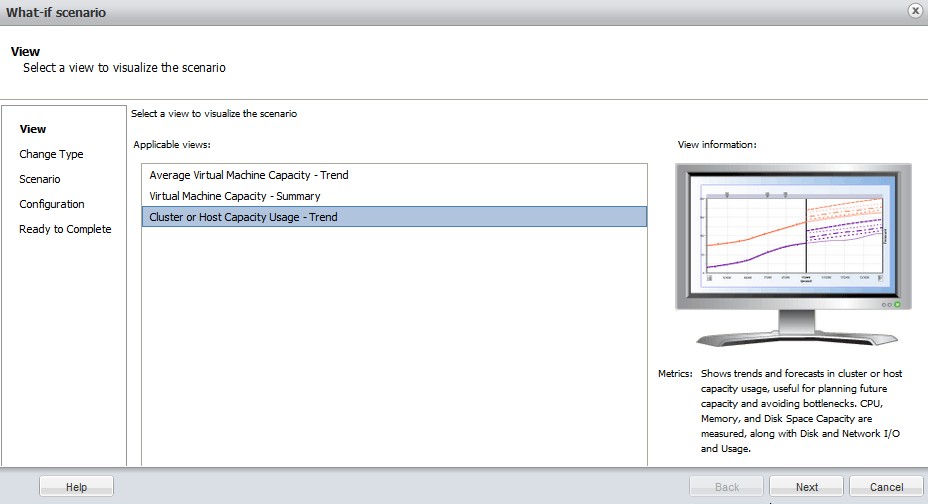Screen dimensions: 928x504
Task: Close the What-if scenario dialog
Action: tap(914, 11)
